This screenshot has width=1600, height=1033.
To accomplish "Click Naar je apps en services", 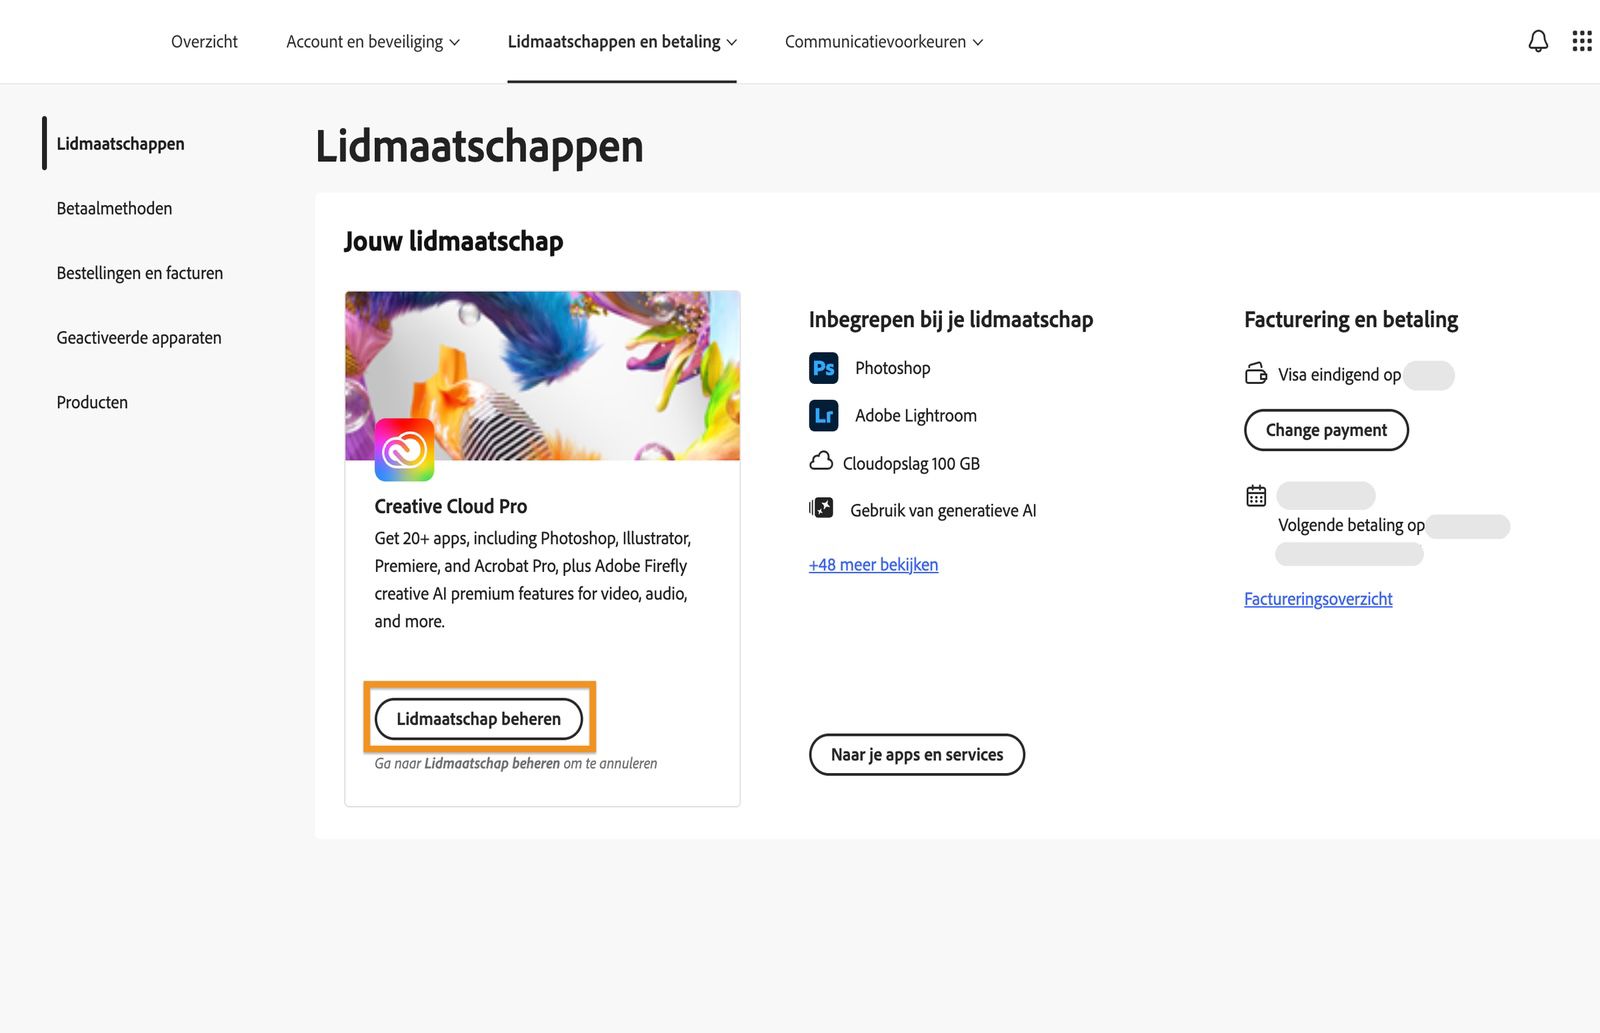I will coord(917,755).
